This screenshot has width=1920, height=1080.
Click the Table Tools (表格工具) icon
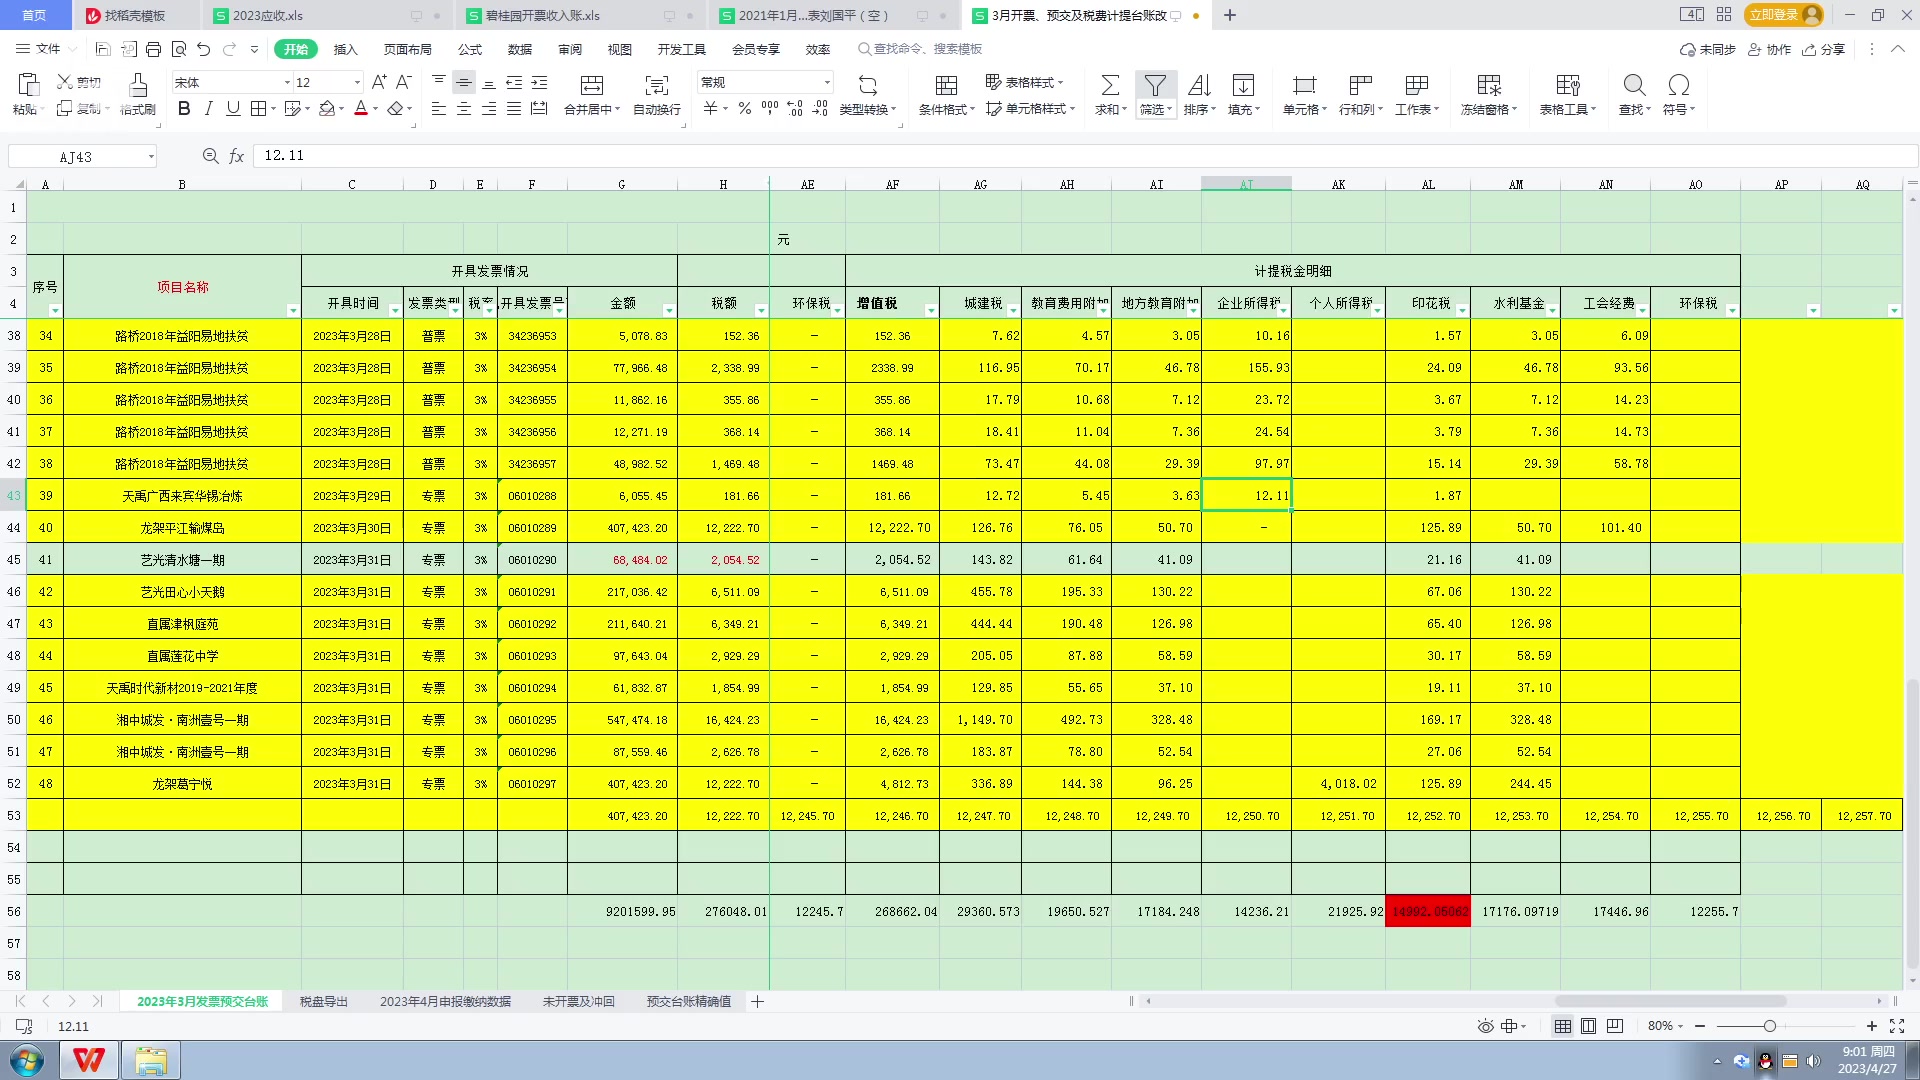point(1568,85)
